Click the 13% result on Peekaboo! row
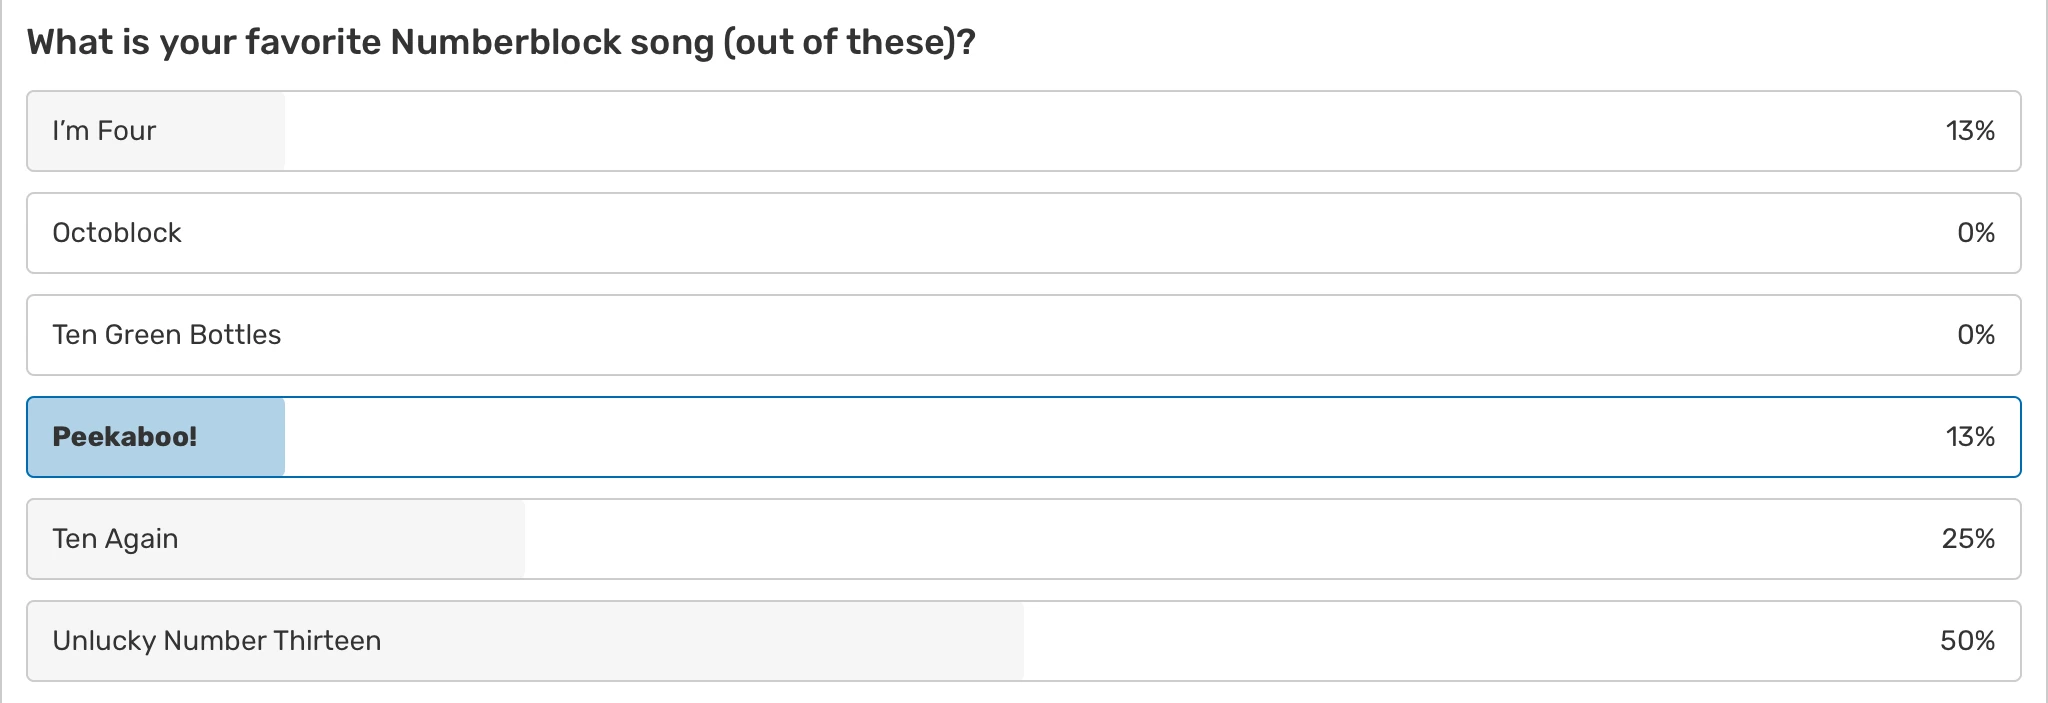The image size is (2048, 703). click(1969, 437)
